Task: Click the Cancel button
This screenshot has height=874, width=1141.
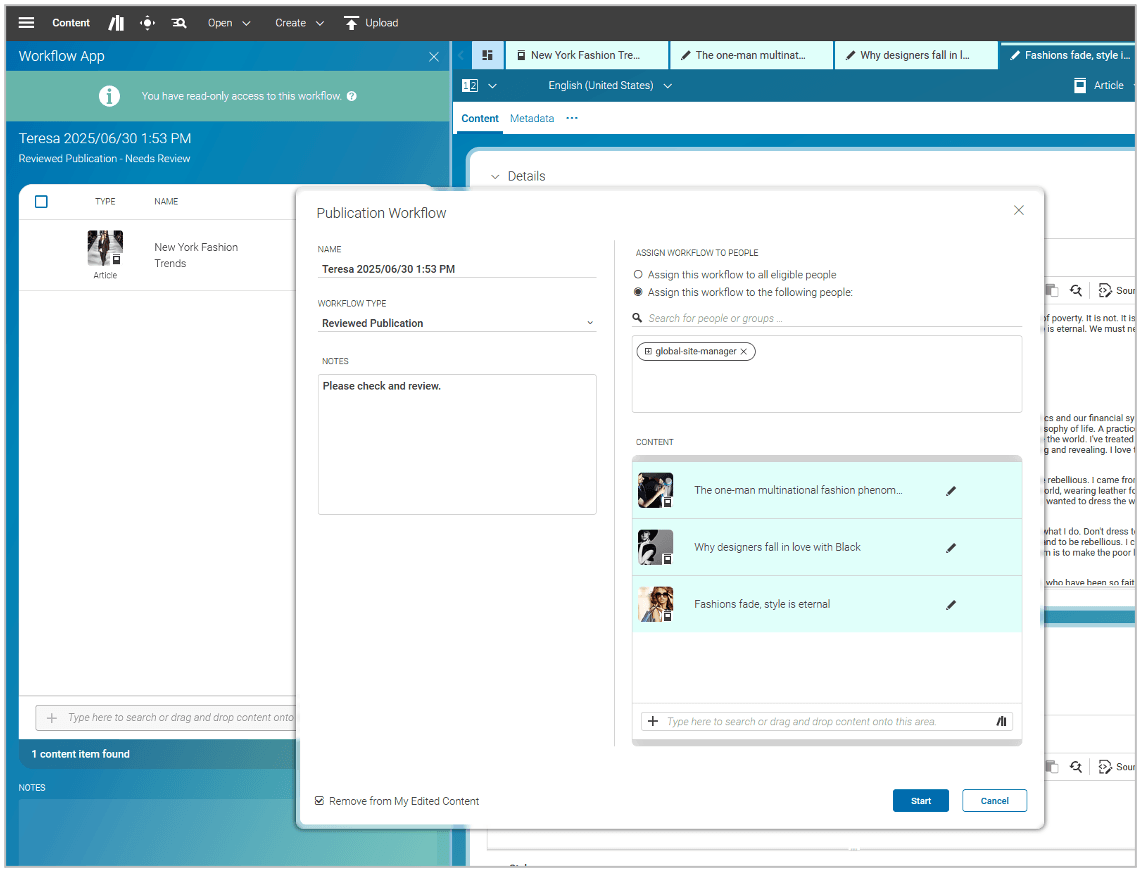Action: coord(994,801)
